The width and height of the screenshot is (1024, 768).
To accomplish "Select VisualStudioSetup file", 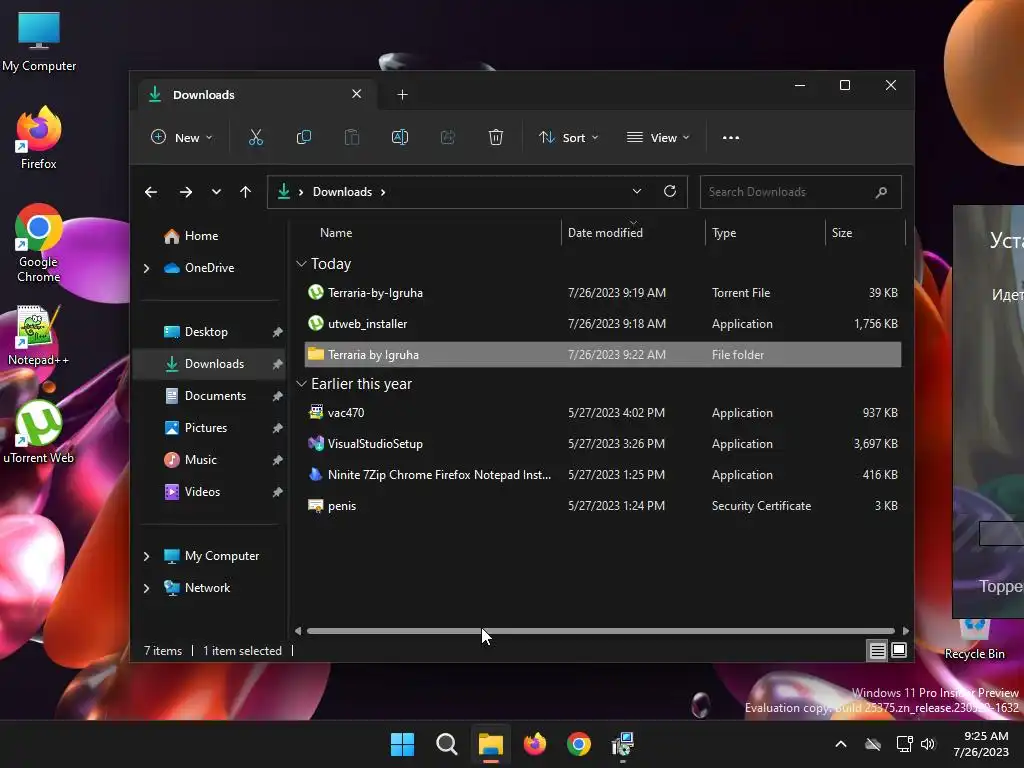I will tap(603, 443).
